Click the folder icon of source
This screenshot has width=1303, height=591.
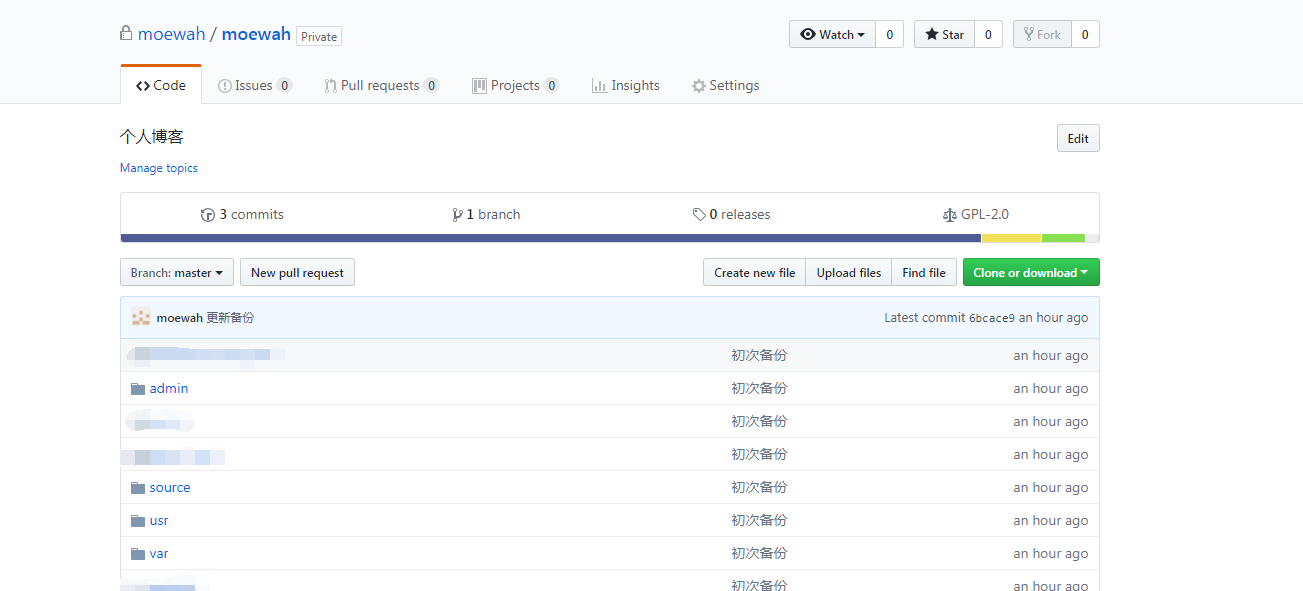point(138,487)
